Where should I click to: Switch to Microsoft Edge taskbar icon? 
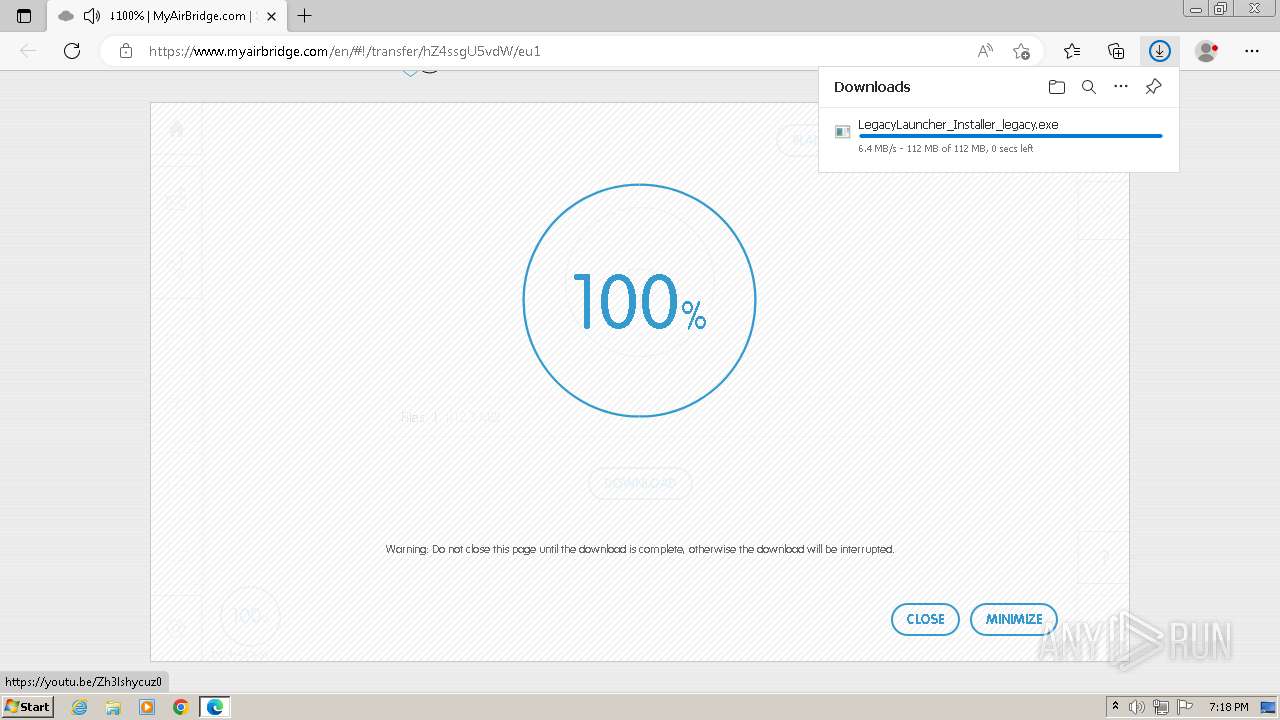coord(215,707)
